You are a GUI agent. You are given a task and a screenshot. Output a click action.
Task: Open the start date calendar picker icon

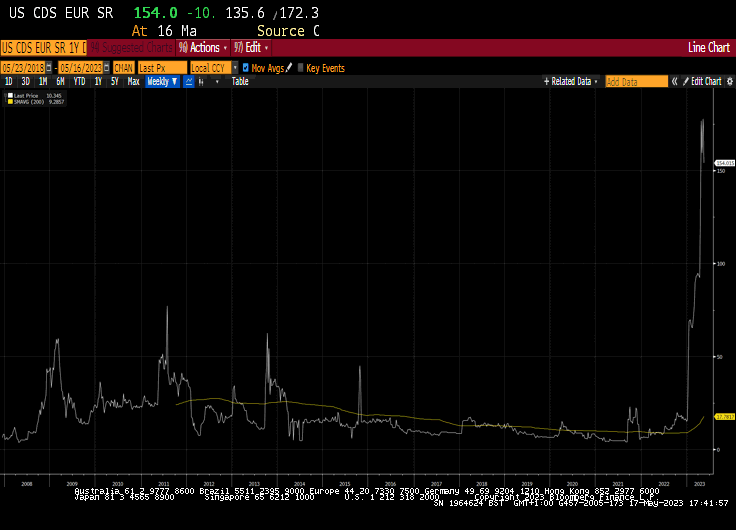(x=49, y=68)
